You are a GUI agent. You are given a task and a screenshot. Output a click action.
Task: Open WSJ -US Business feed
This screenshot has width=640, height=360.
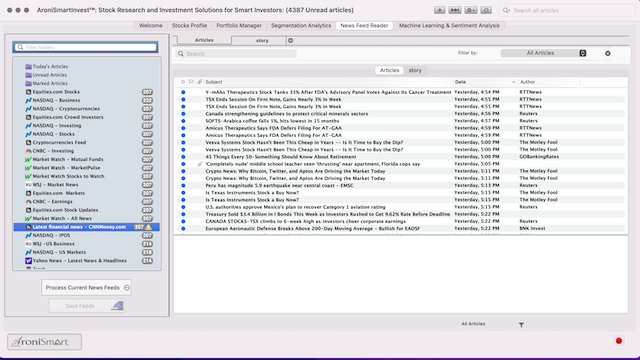pos(53,244)
